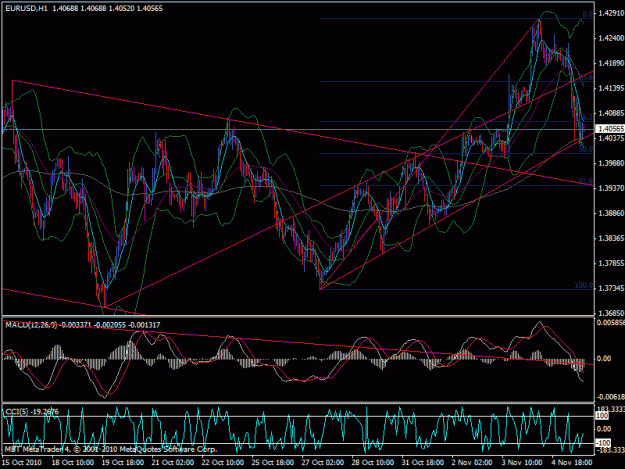
Task: Click the 1.37855 price axis label
Action: [611, 263]
